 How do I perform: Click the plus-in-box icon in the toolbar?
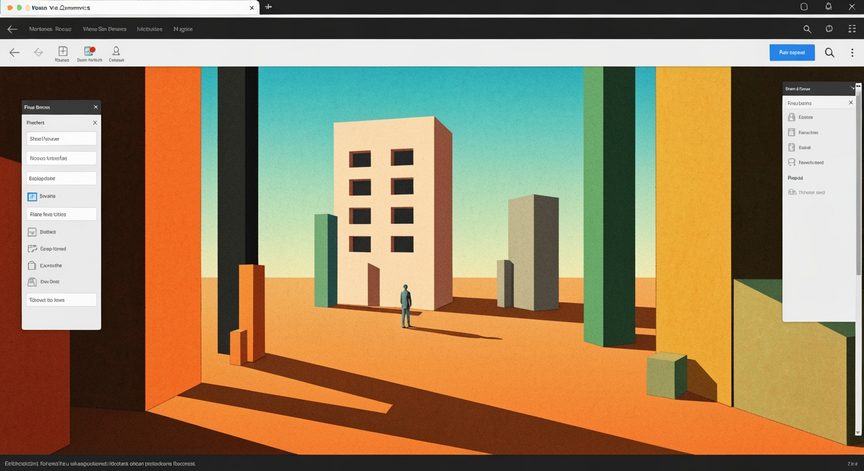point(63,51)
